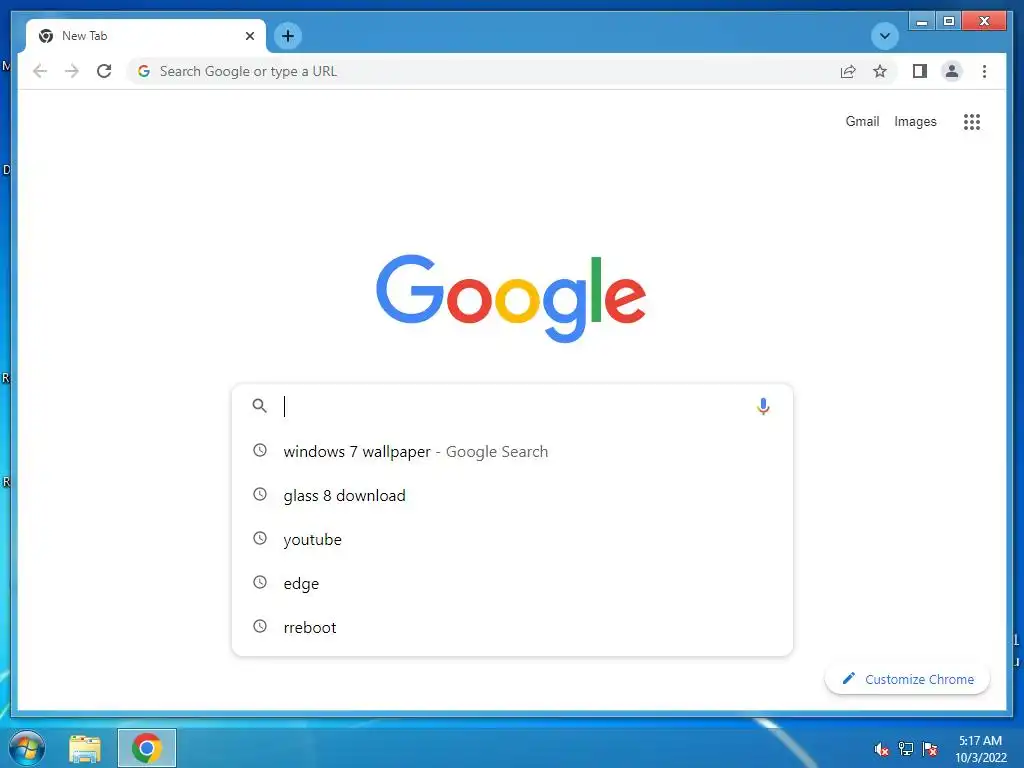Focus the address bar URL field
Screen dimensions: 1024x768
point(483,71)
